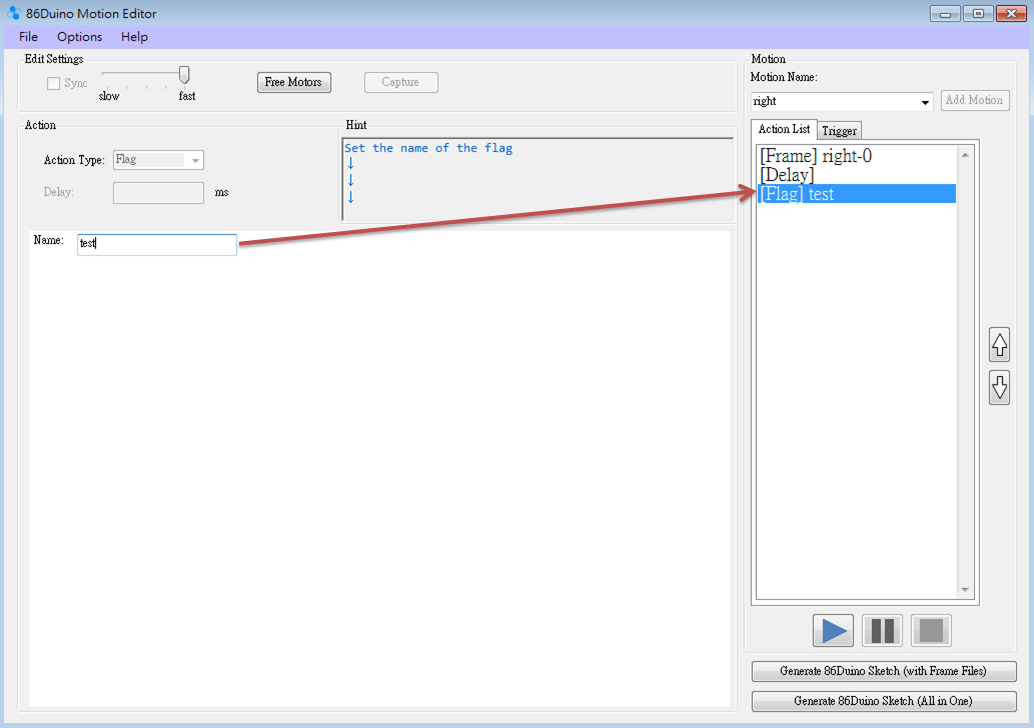1034x728 pixels.
Task: Select the [Flag] test action
Action: pyautogui.click(x=857, y=194)
